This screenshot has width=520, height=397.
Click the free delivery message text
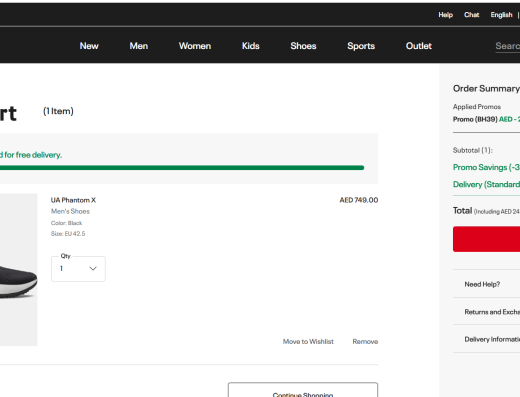31,155
